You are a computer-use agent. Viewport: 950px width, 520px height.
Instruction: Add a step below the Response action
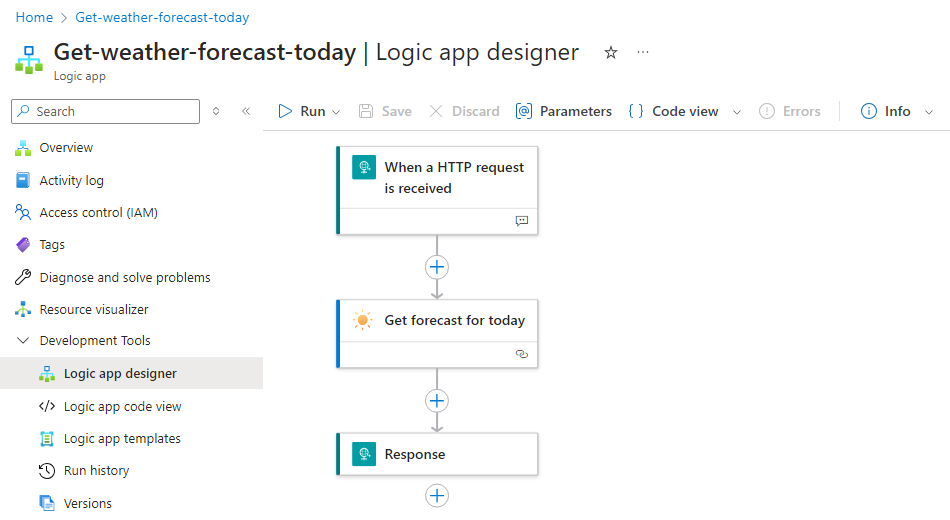pos(437,496)
